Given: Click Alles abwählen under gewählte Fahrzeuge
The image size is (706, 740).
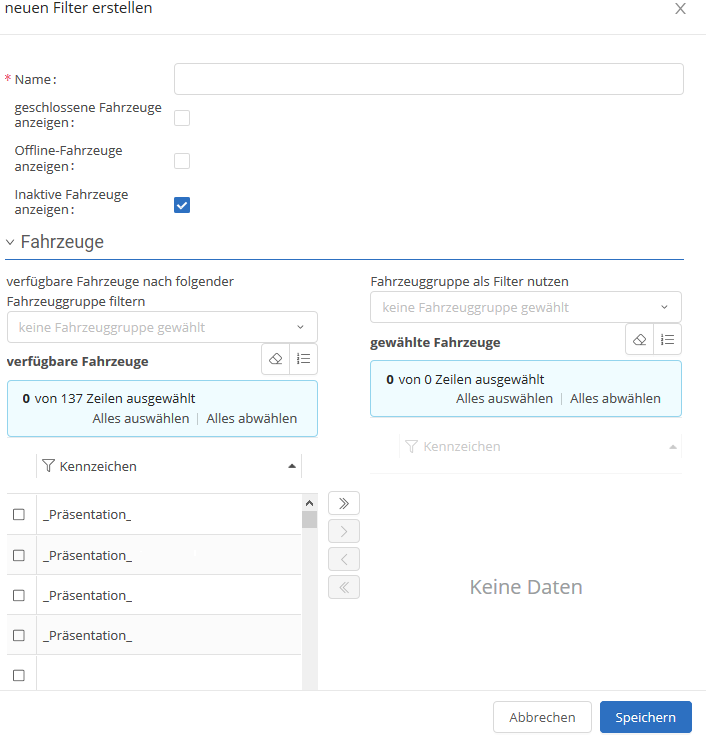Looking at the screenshot, I should click(615, 398).
